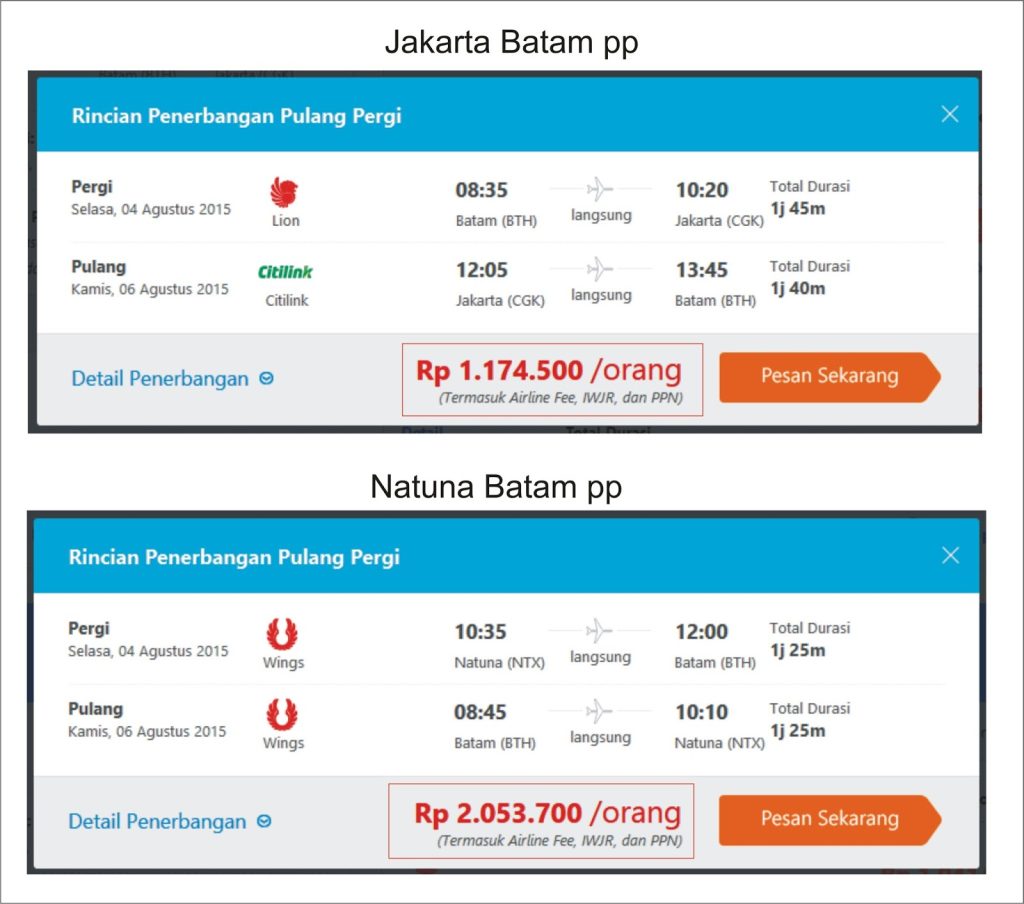Image resolution: width=1024 pixels, height=904 pixels.
Task: Close the Jakarta Batam flight details dialog
Action: coord(950,114)
